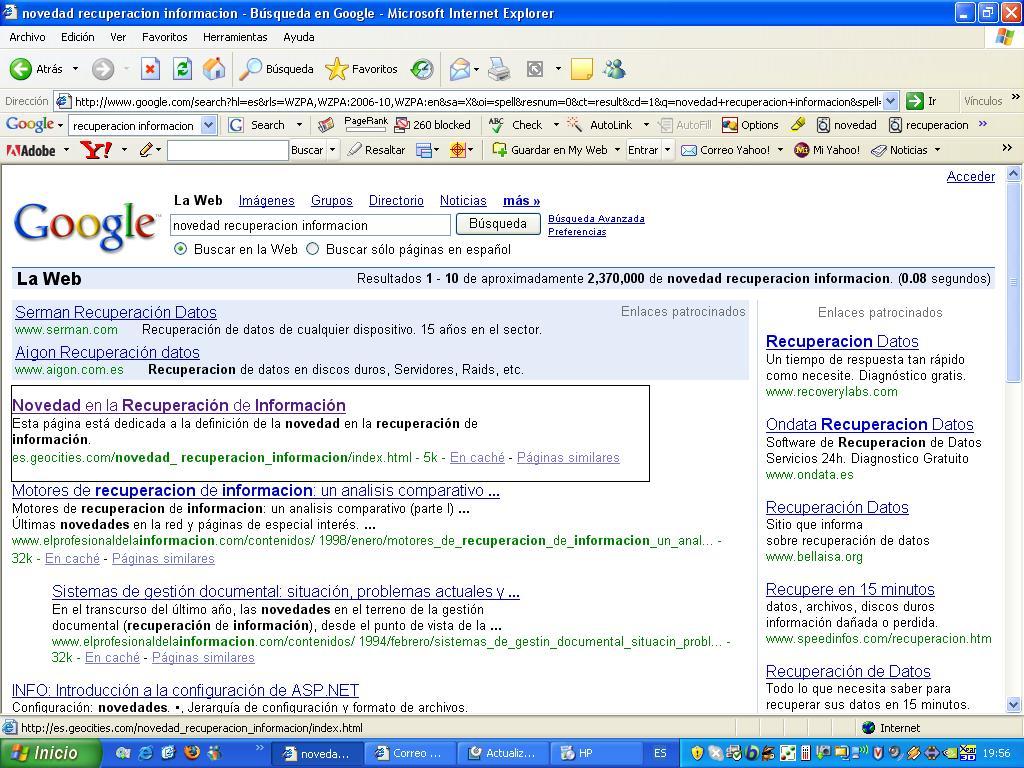Go to home page icon
Image resolution: width=1024 pixels, height=768 pixels.
(x=214, y=69)
